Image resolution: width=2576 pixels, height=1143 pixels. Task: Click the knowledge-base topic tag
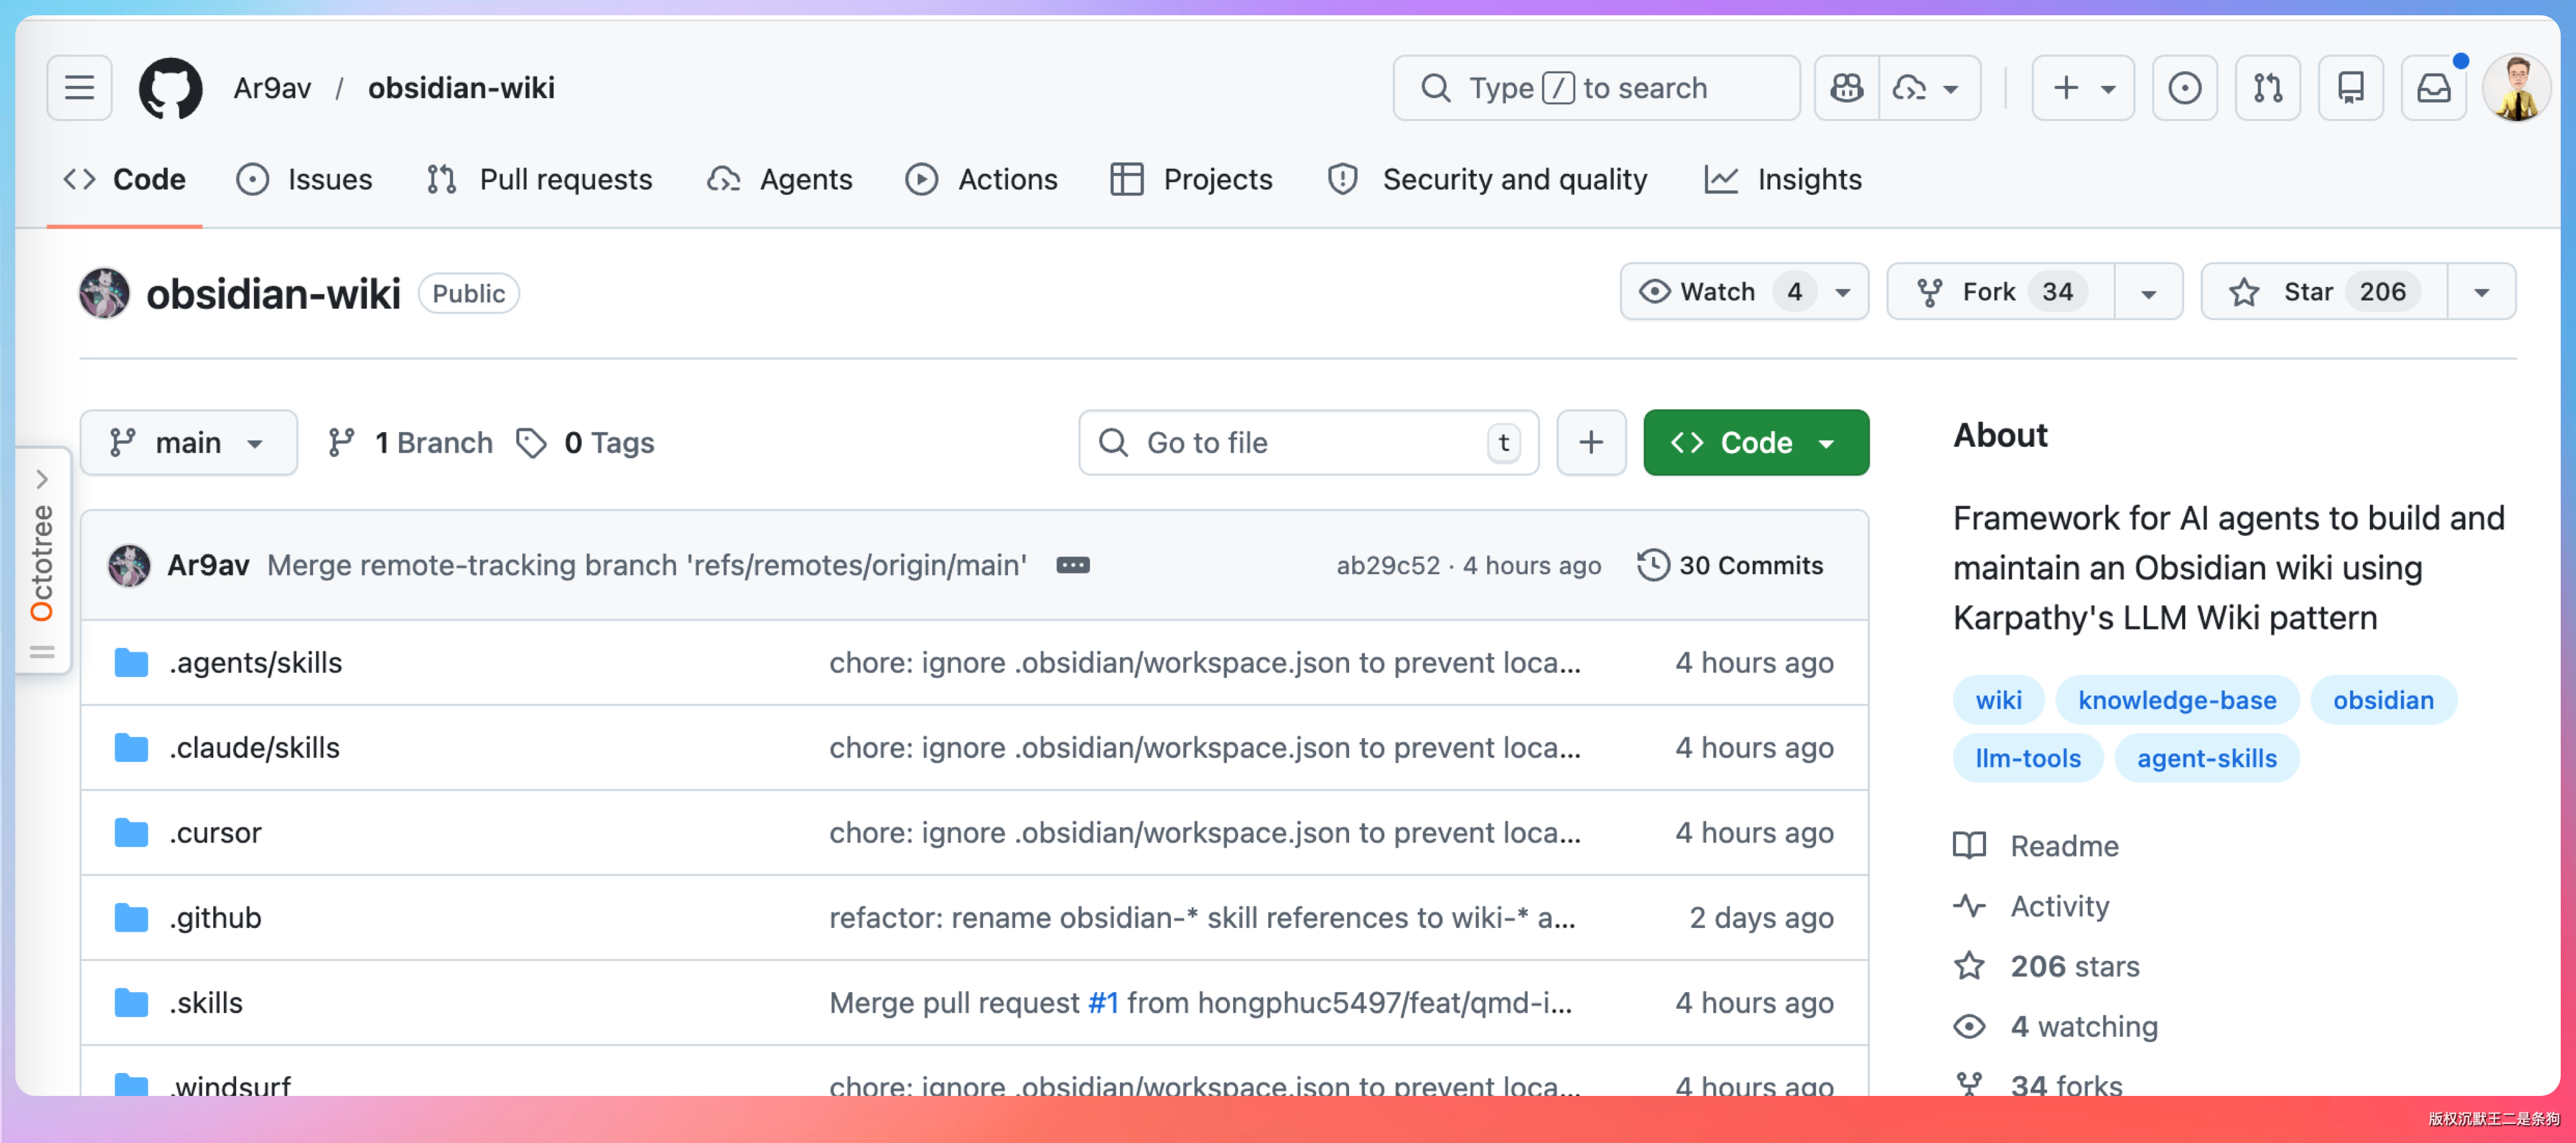[2176, 700]
